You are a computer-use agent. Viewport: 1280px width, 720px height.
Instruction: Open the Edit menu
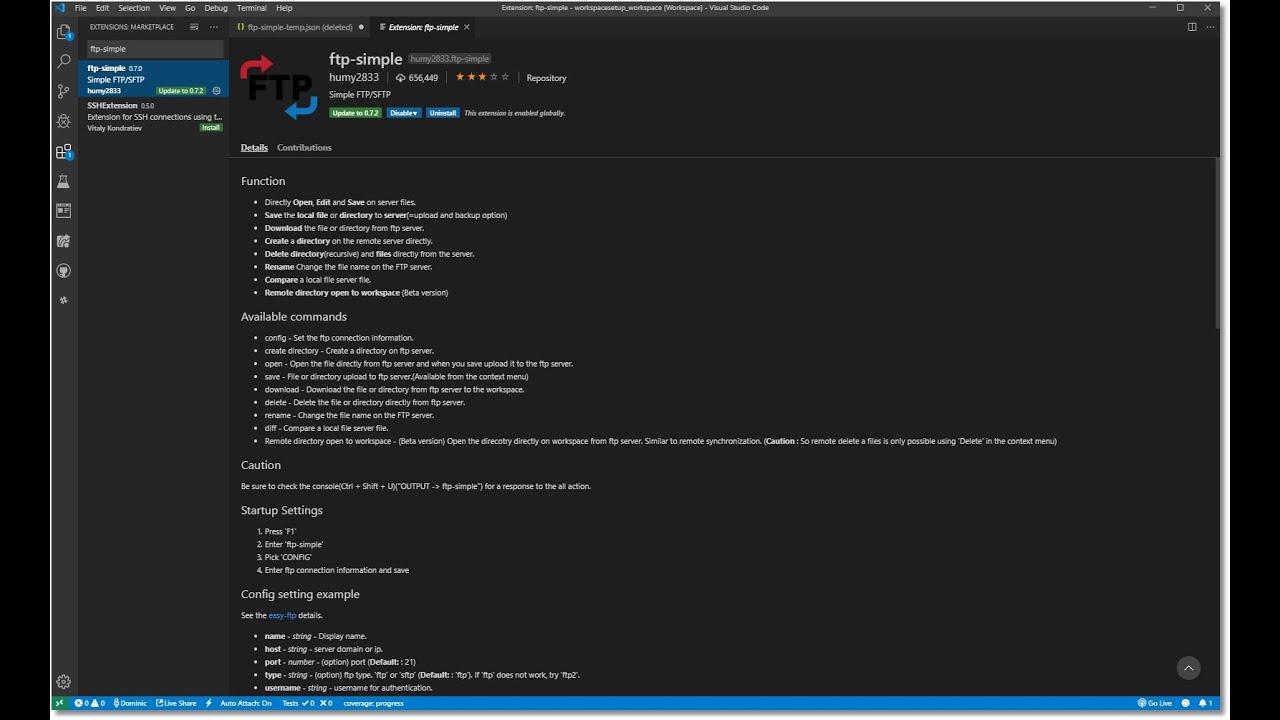(x=102, y=8)
